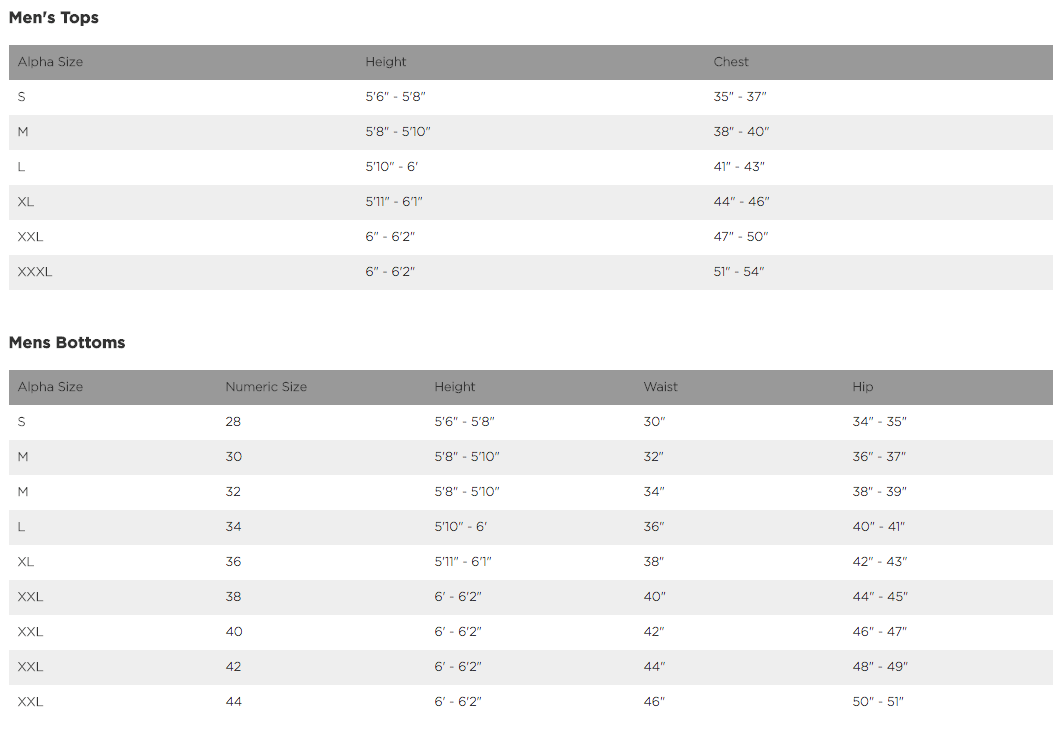
Task: Select the 36" waist value
Action: [654, 527]
